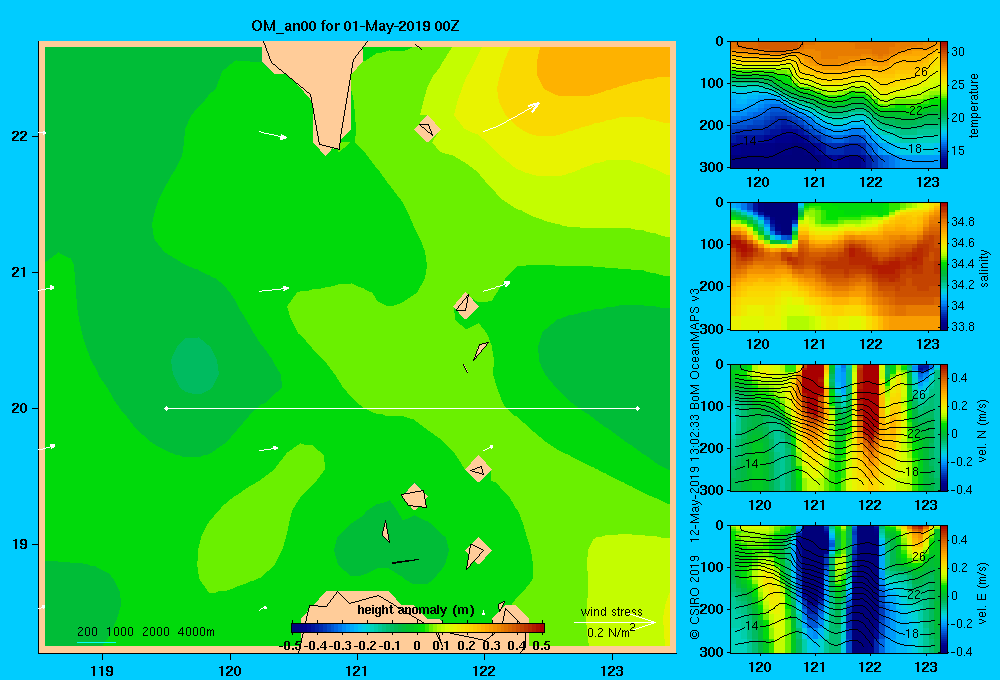
Task: Click the "height anomaly (m)" label
Action: (415, 610)
